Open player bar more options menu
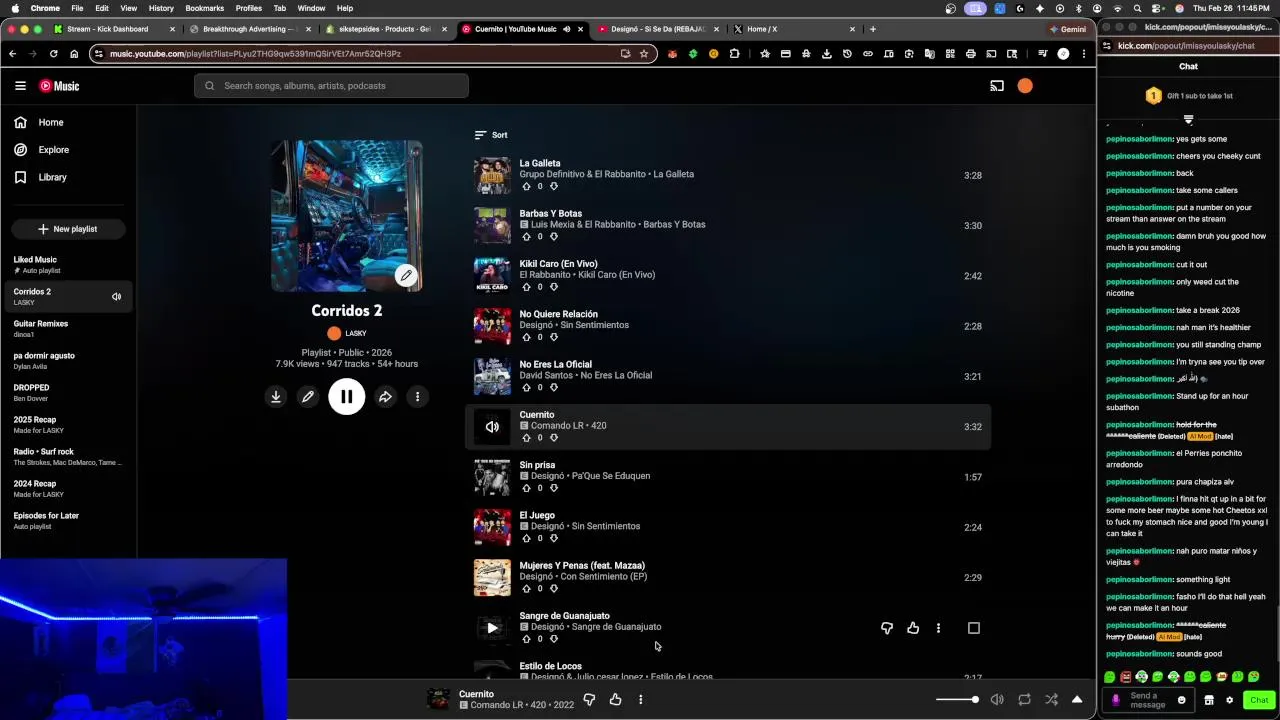The image size is (1280, 720). [x=641, y=700]
